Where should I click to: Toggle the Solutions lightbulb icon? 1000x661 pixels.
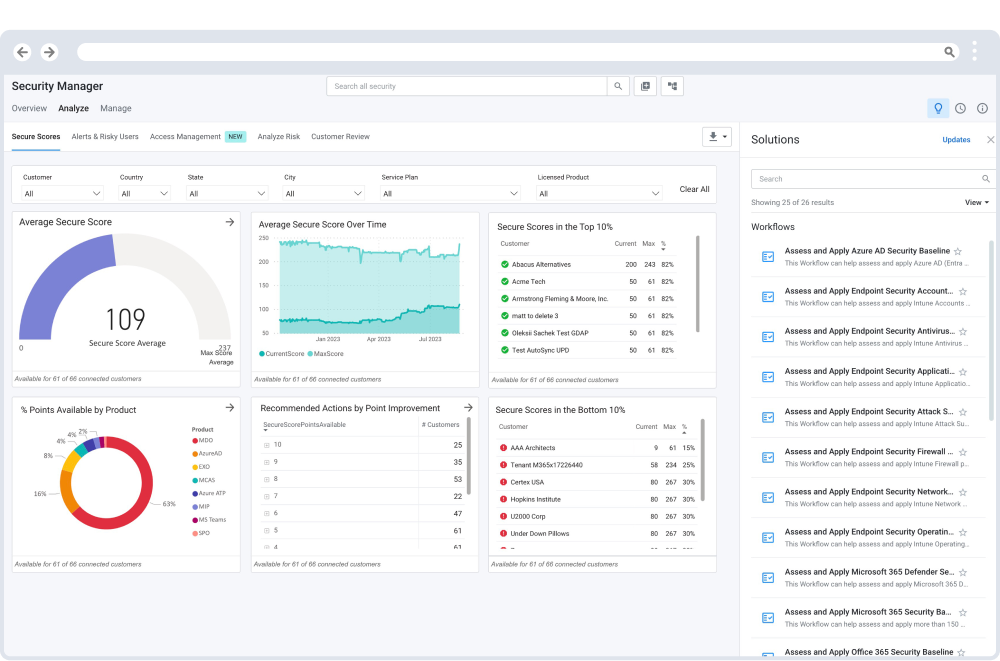[x=938, y=108]
